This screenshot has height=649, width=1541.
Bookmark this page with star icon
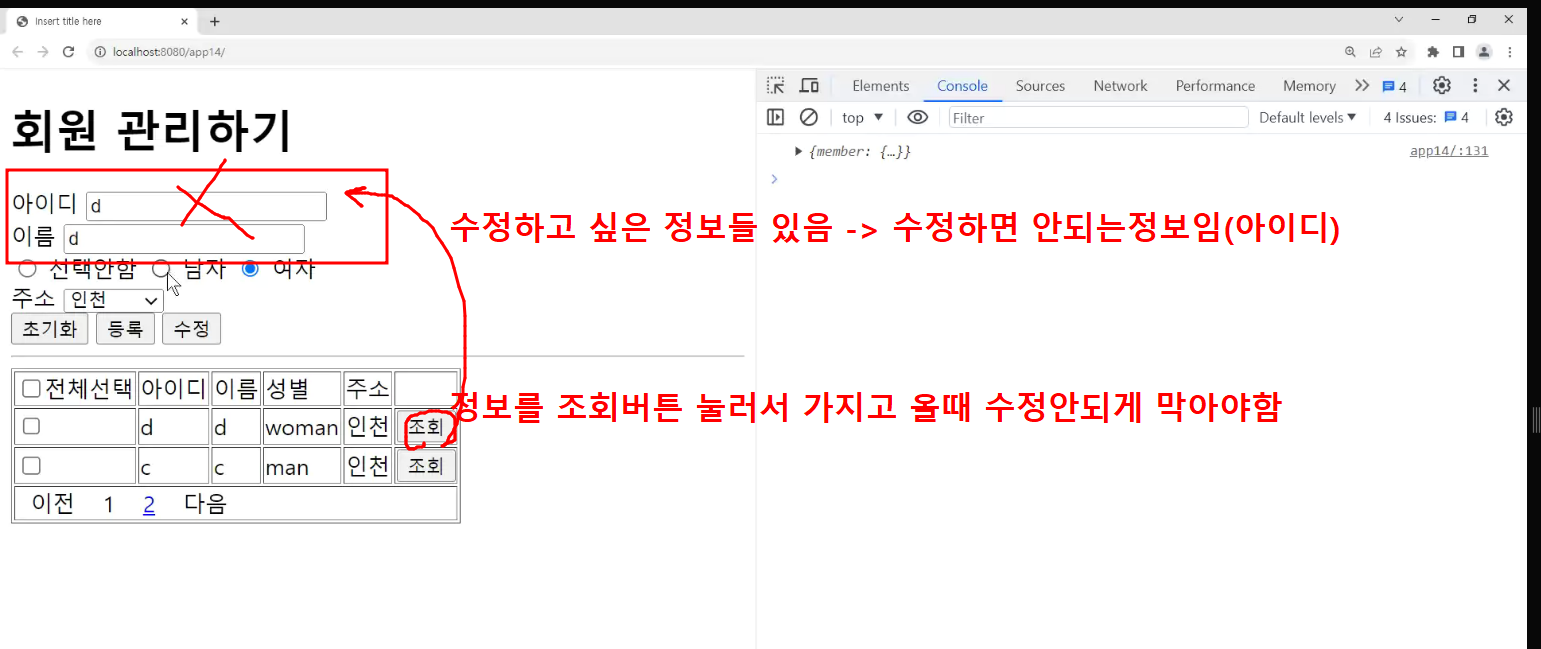click(x=1401, y=52)
